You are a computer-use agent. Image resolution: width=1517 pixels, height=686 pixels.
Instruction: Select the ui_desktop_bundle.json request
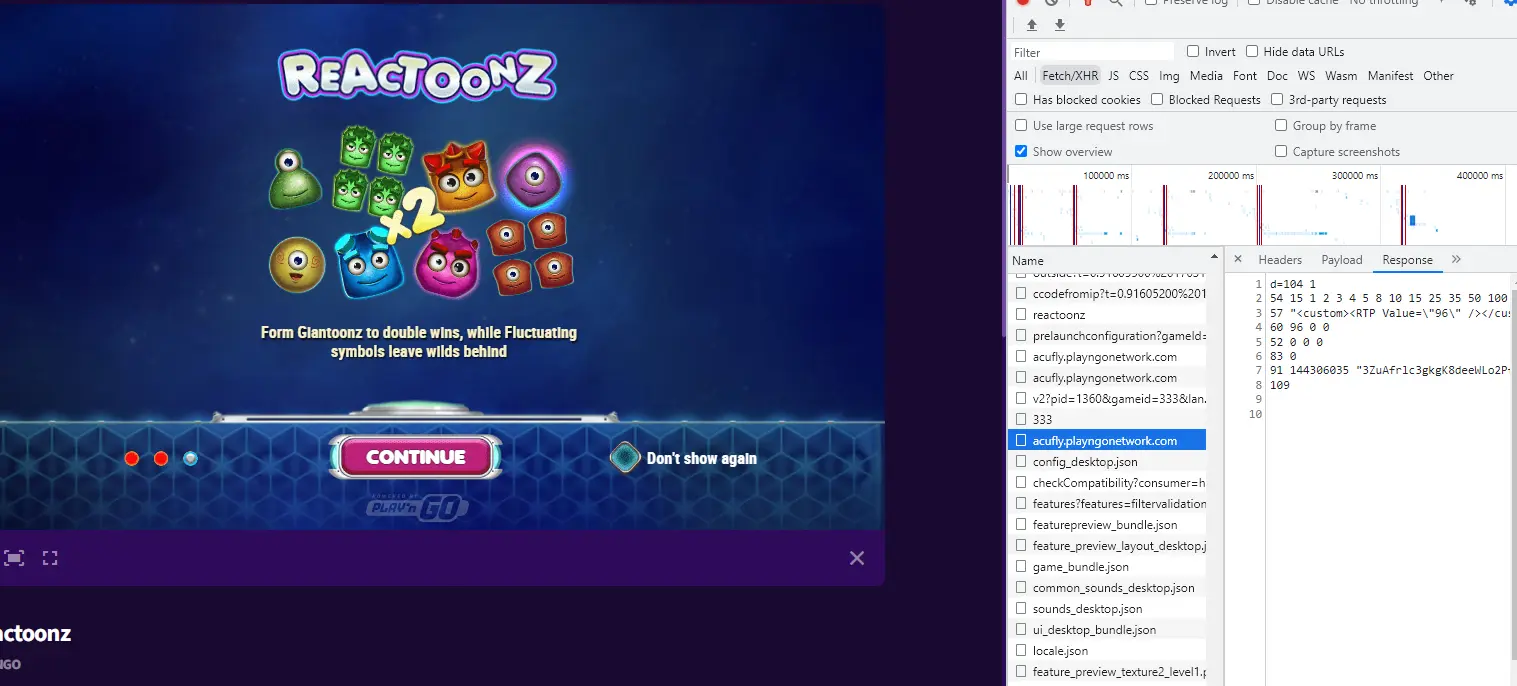1107,629
